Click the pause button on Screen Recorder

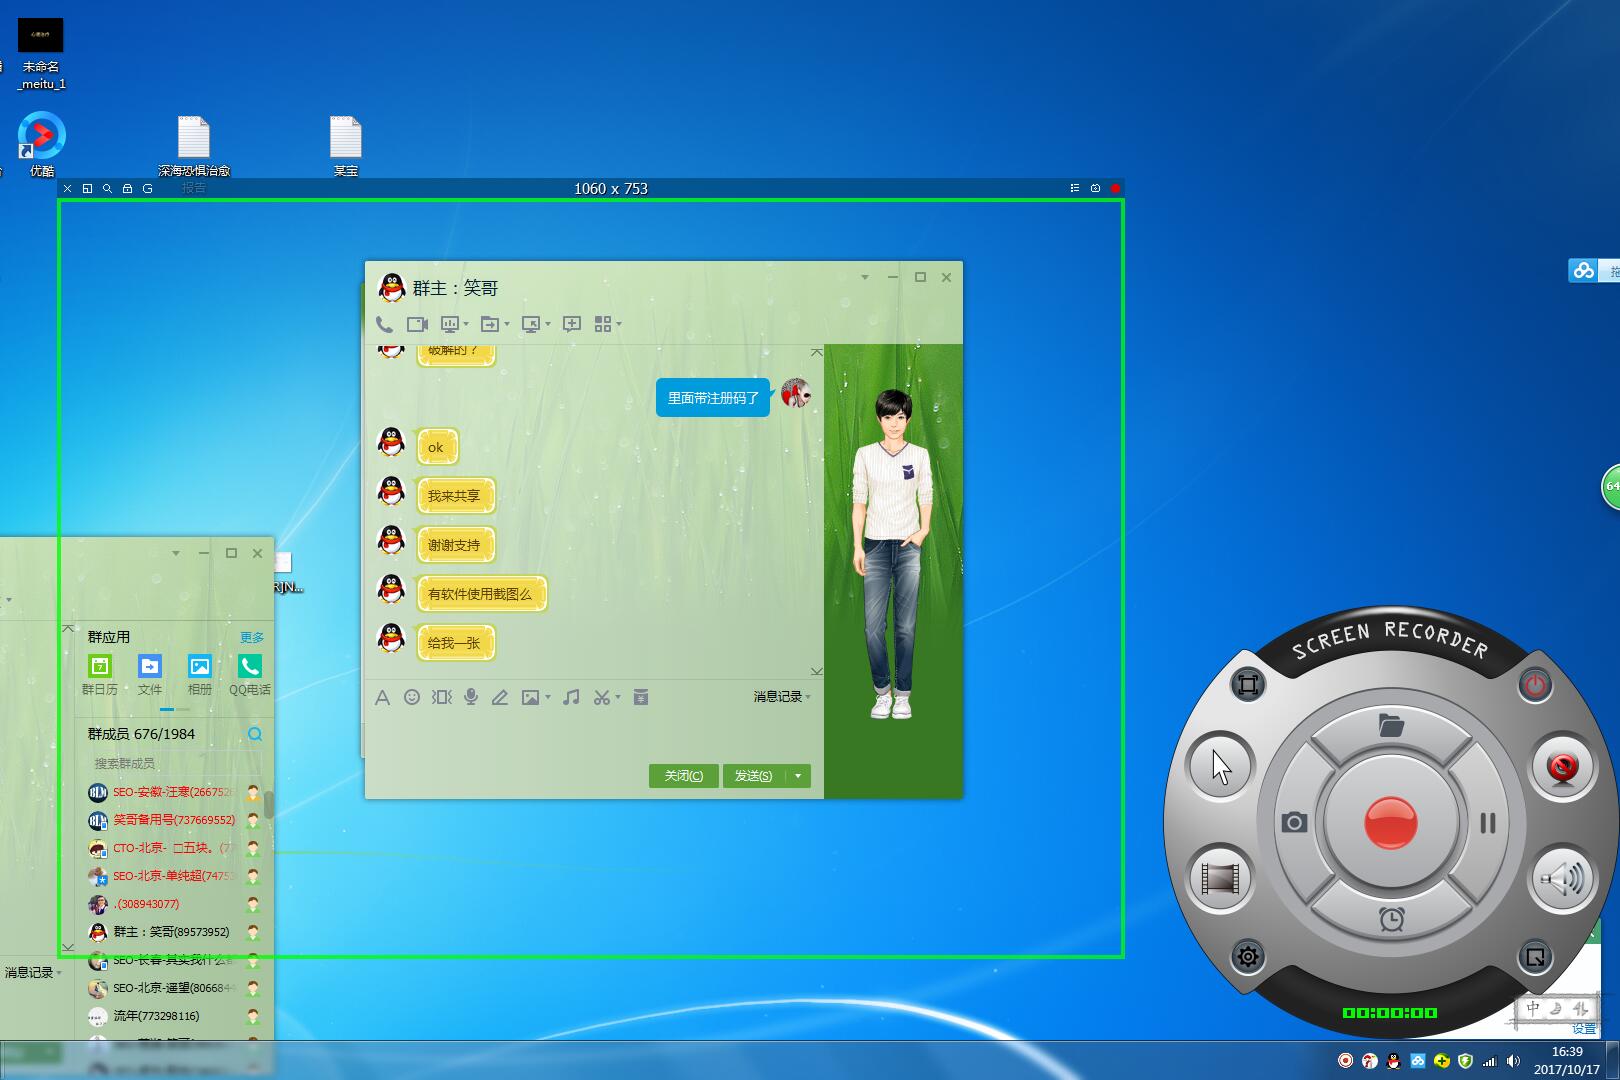[x=1488, y=823]
